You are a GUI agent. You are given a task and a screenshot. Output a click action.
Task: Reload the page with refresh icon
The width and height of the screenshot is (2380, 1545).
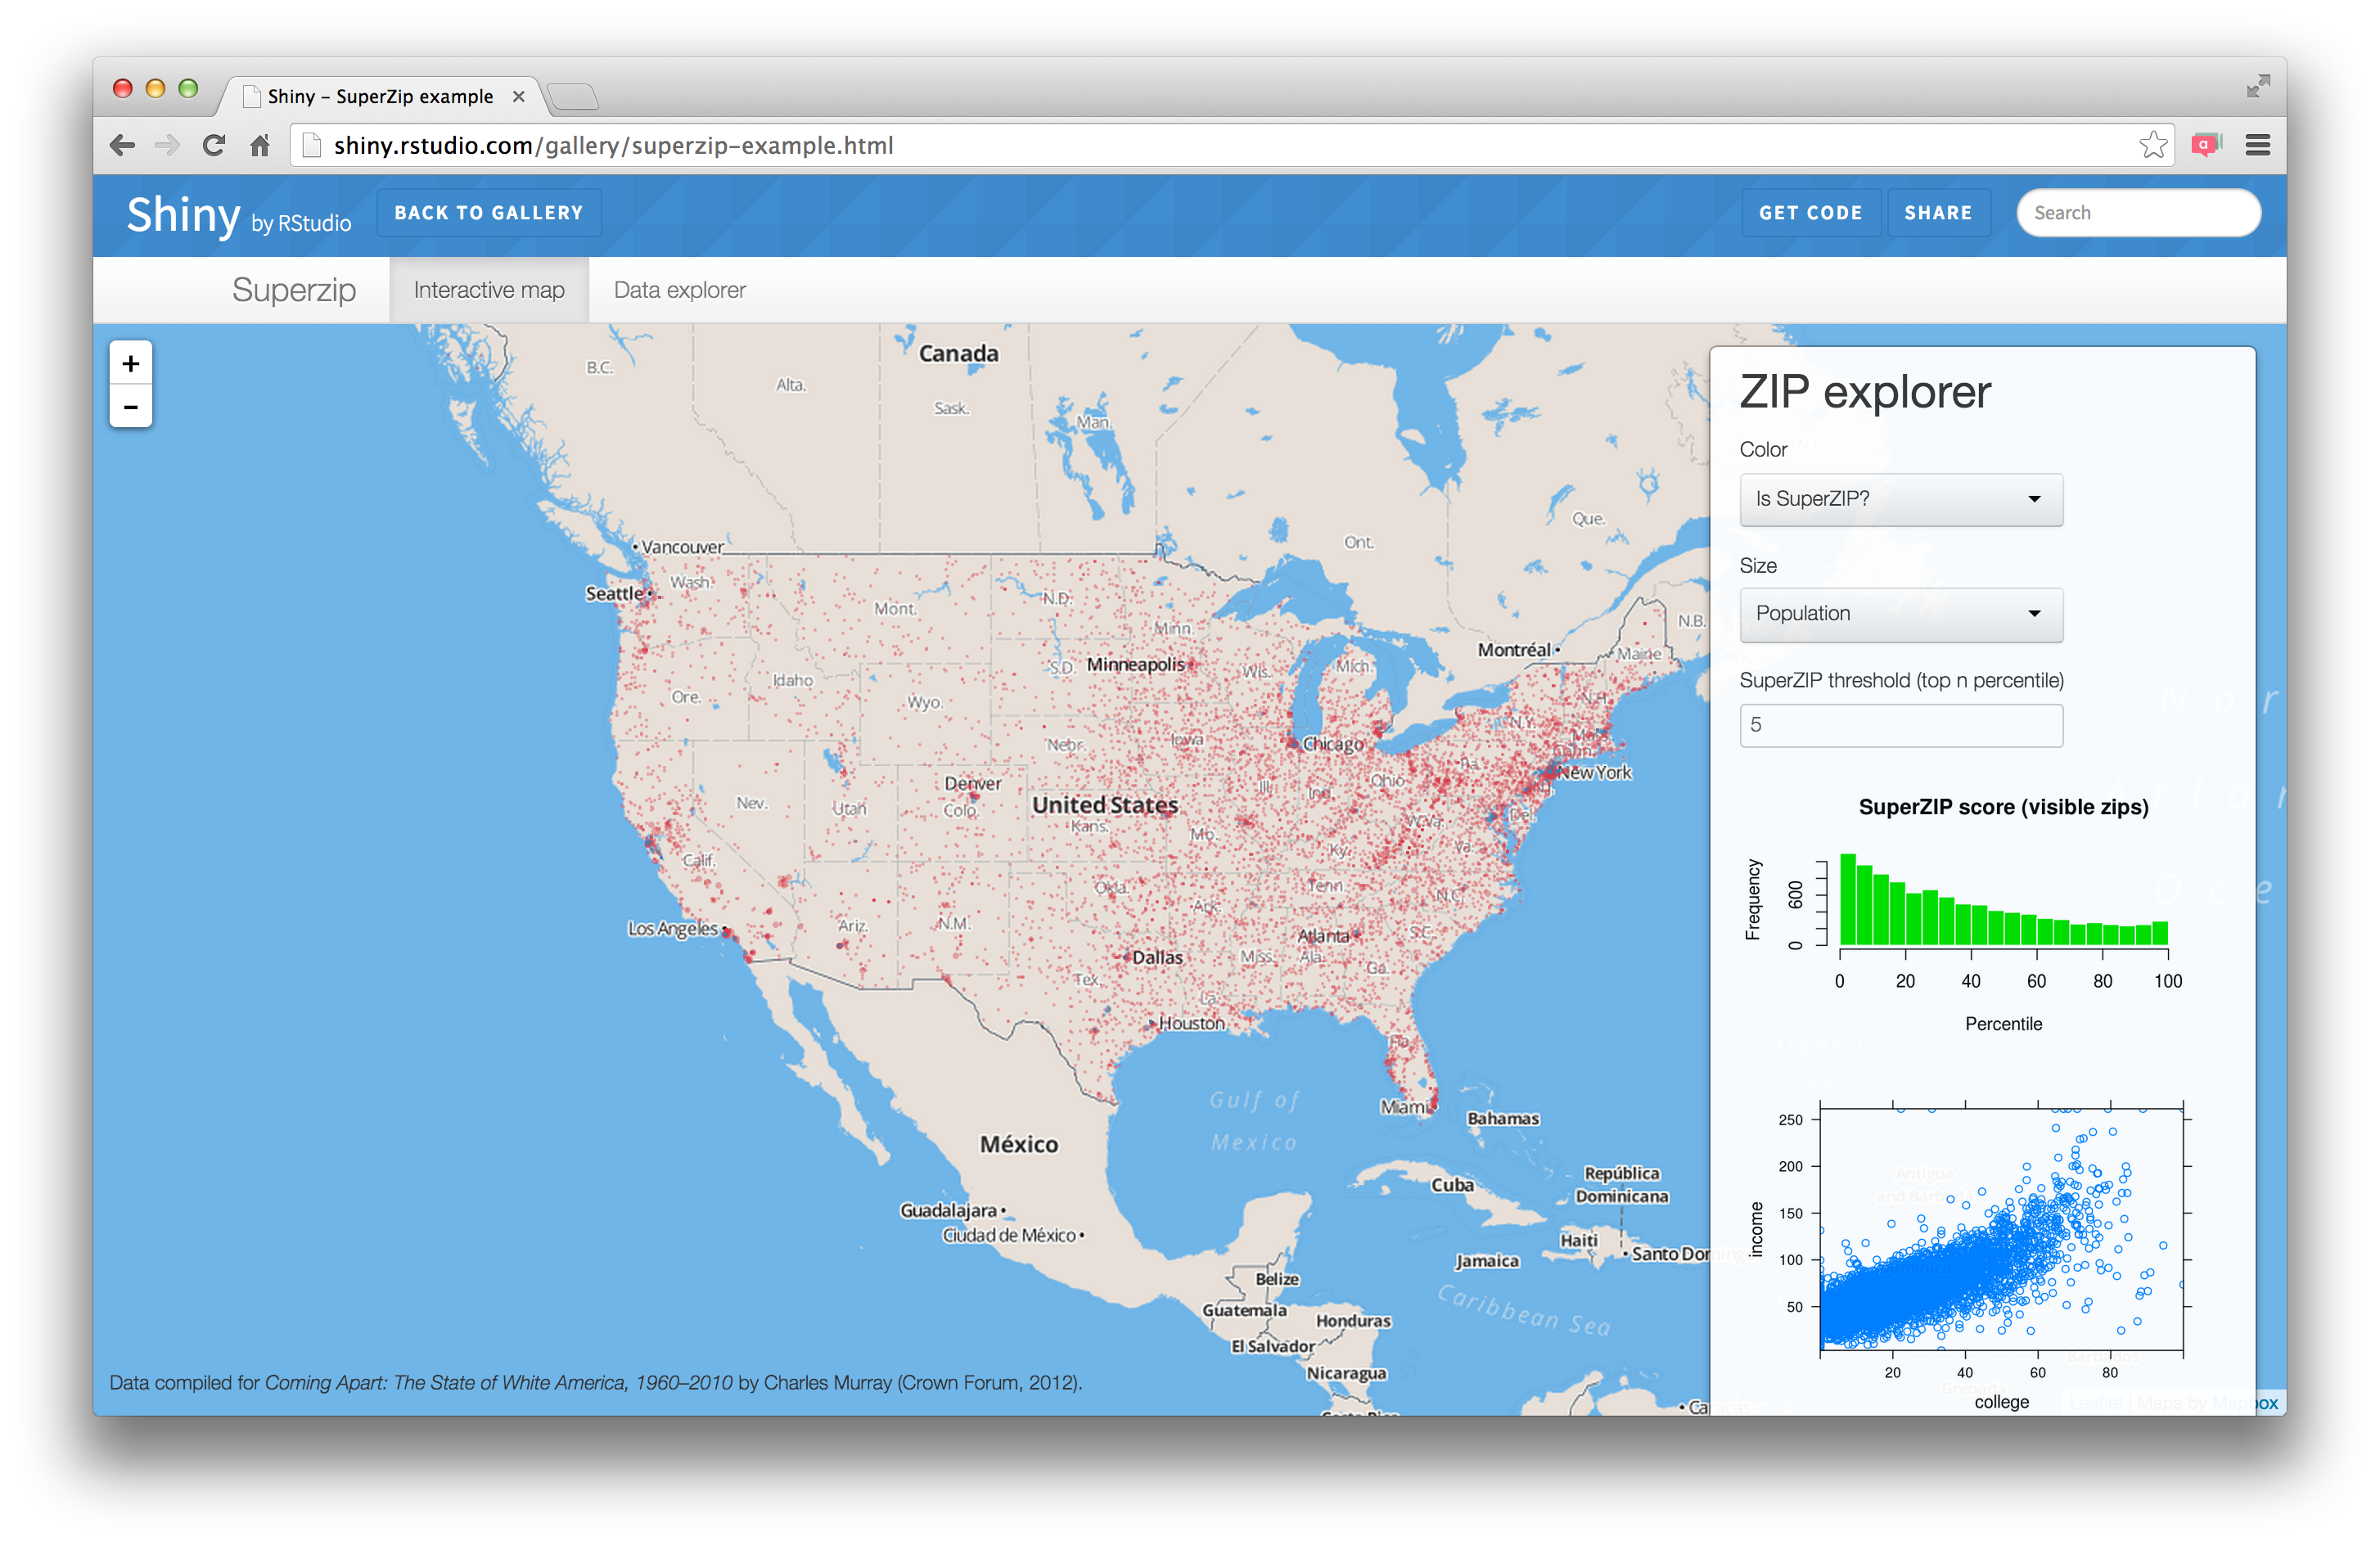click(213, 146)
